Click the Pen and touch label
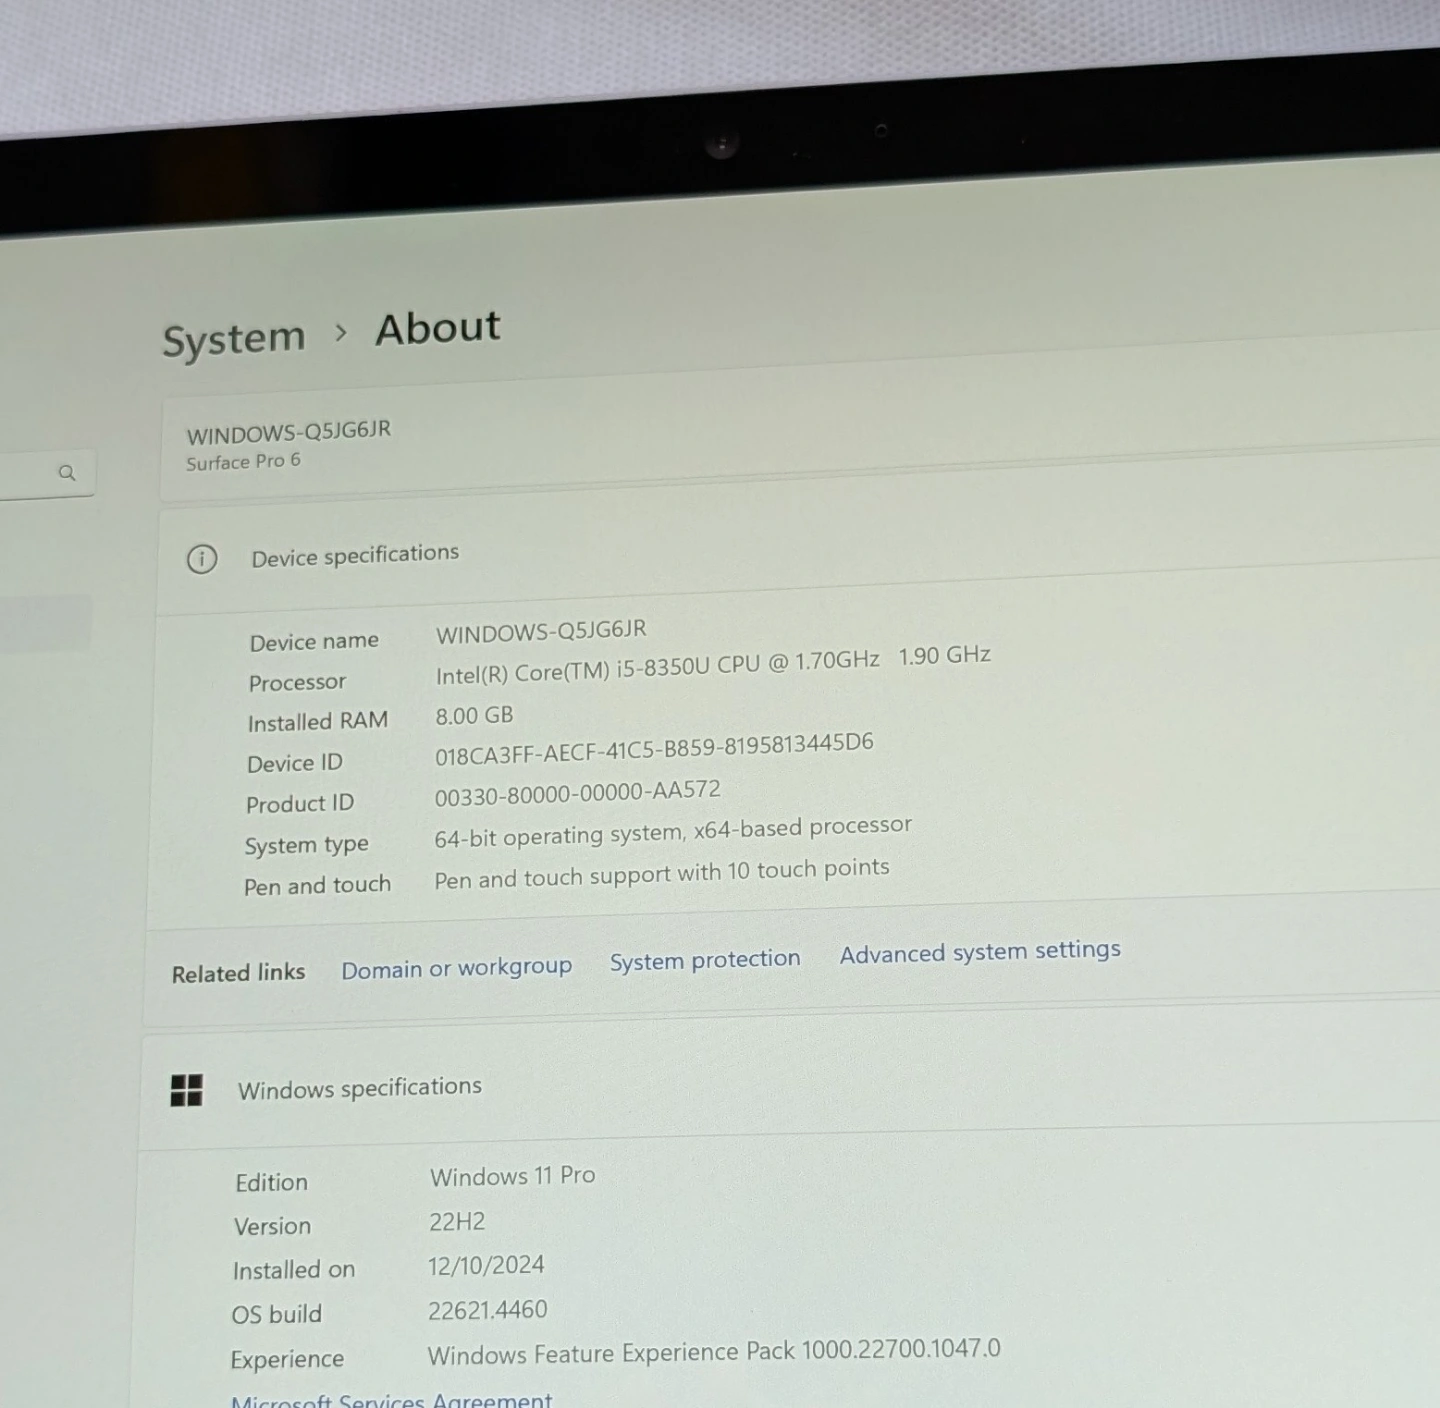 point(317,886)
